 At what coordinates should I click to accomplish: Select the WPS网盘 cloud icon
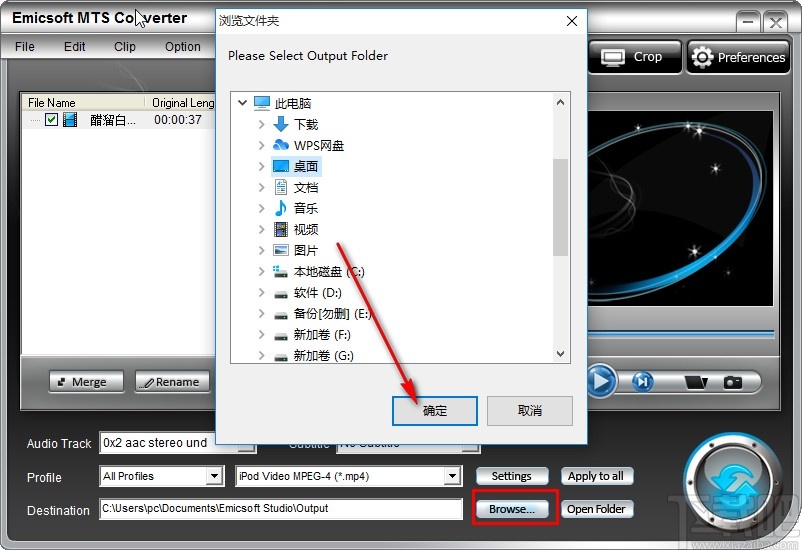pyautogui.click(x=281, y=145)
